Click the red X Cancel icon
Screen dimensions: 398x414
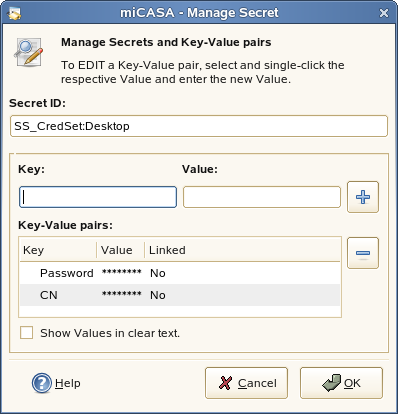(x=225, y=383)
